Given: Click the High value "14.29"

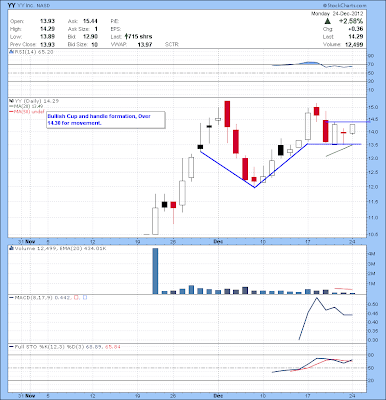Looking at the screenshot, I should pos(48,29).
